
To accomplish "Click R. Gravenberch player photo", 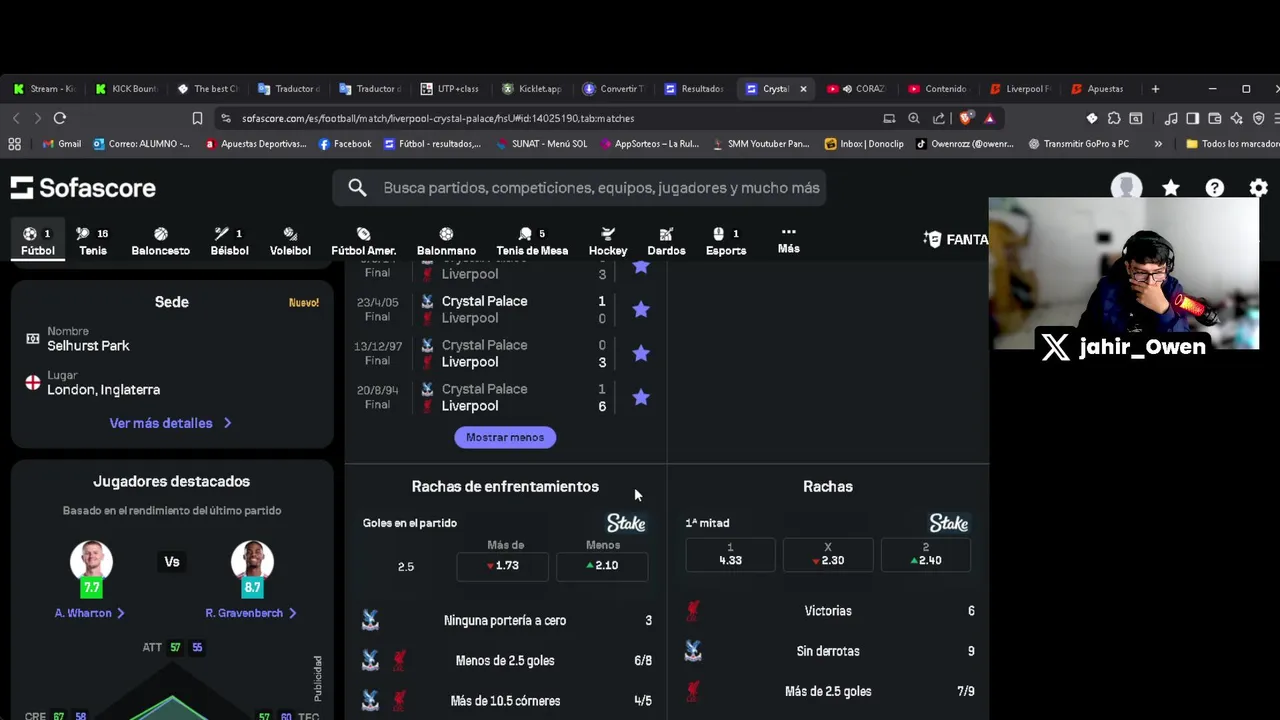I will tap(252, 561).
